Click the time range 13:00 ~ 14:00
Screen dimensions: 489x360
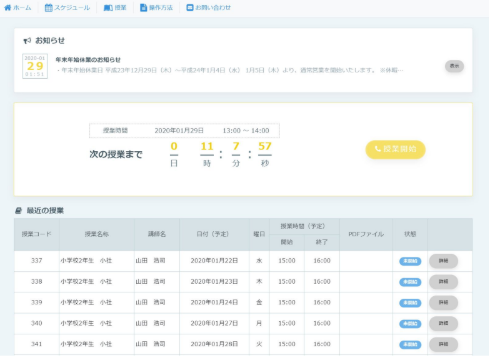coord(246,131)
